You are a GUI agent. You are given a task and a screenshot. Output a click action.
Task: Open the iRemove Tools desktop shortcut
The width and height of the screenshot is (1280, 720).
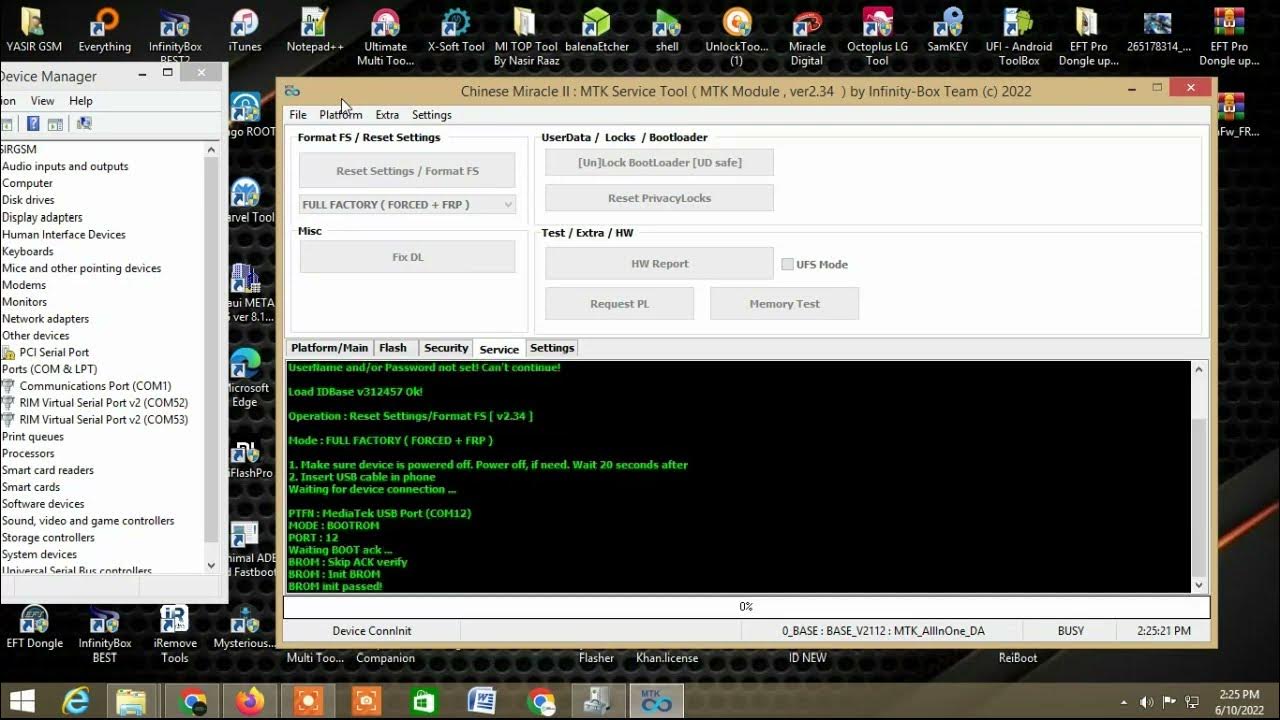point(174,633)
